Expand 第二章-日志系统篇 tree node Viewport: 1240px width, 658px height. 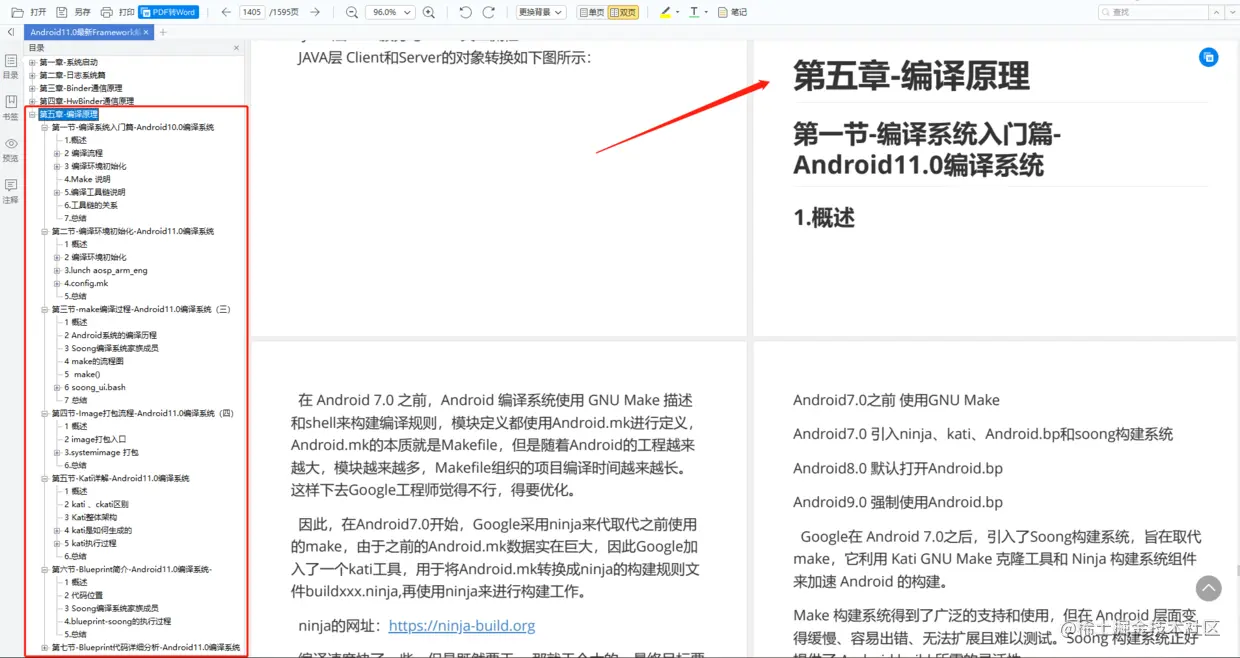(32, 75)
